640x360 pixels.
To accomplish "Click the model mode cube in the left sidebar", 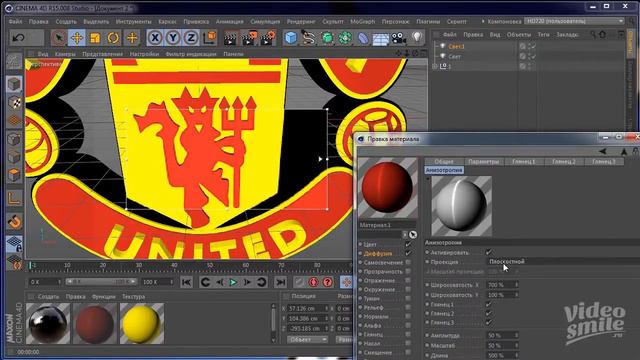I will (14, 84).
